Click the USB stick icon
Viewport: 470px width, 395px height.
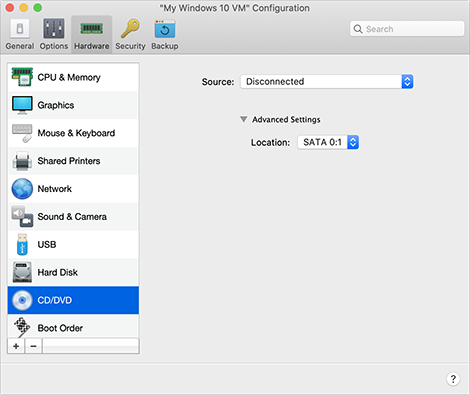tap(22, 244)
